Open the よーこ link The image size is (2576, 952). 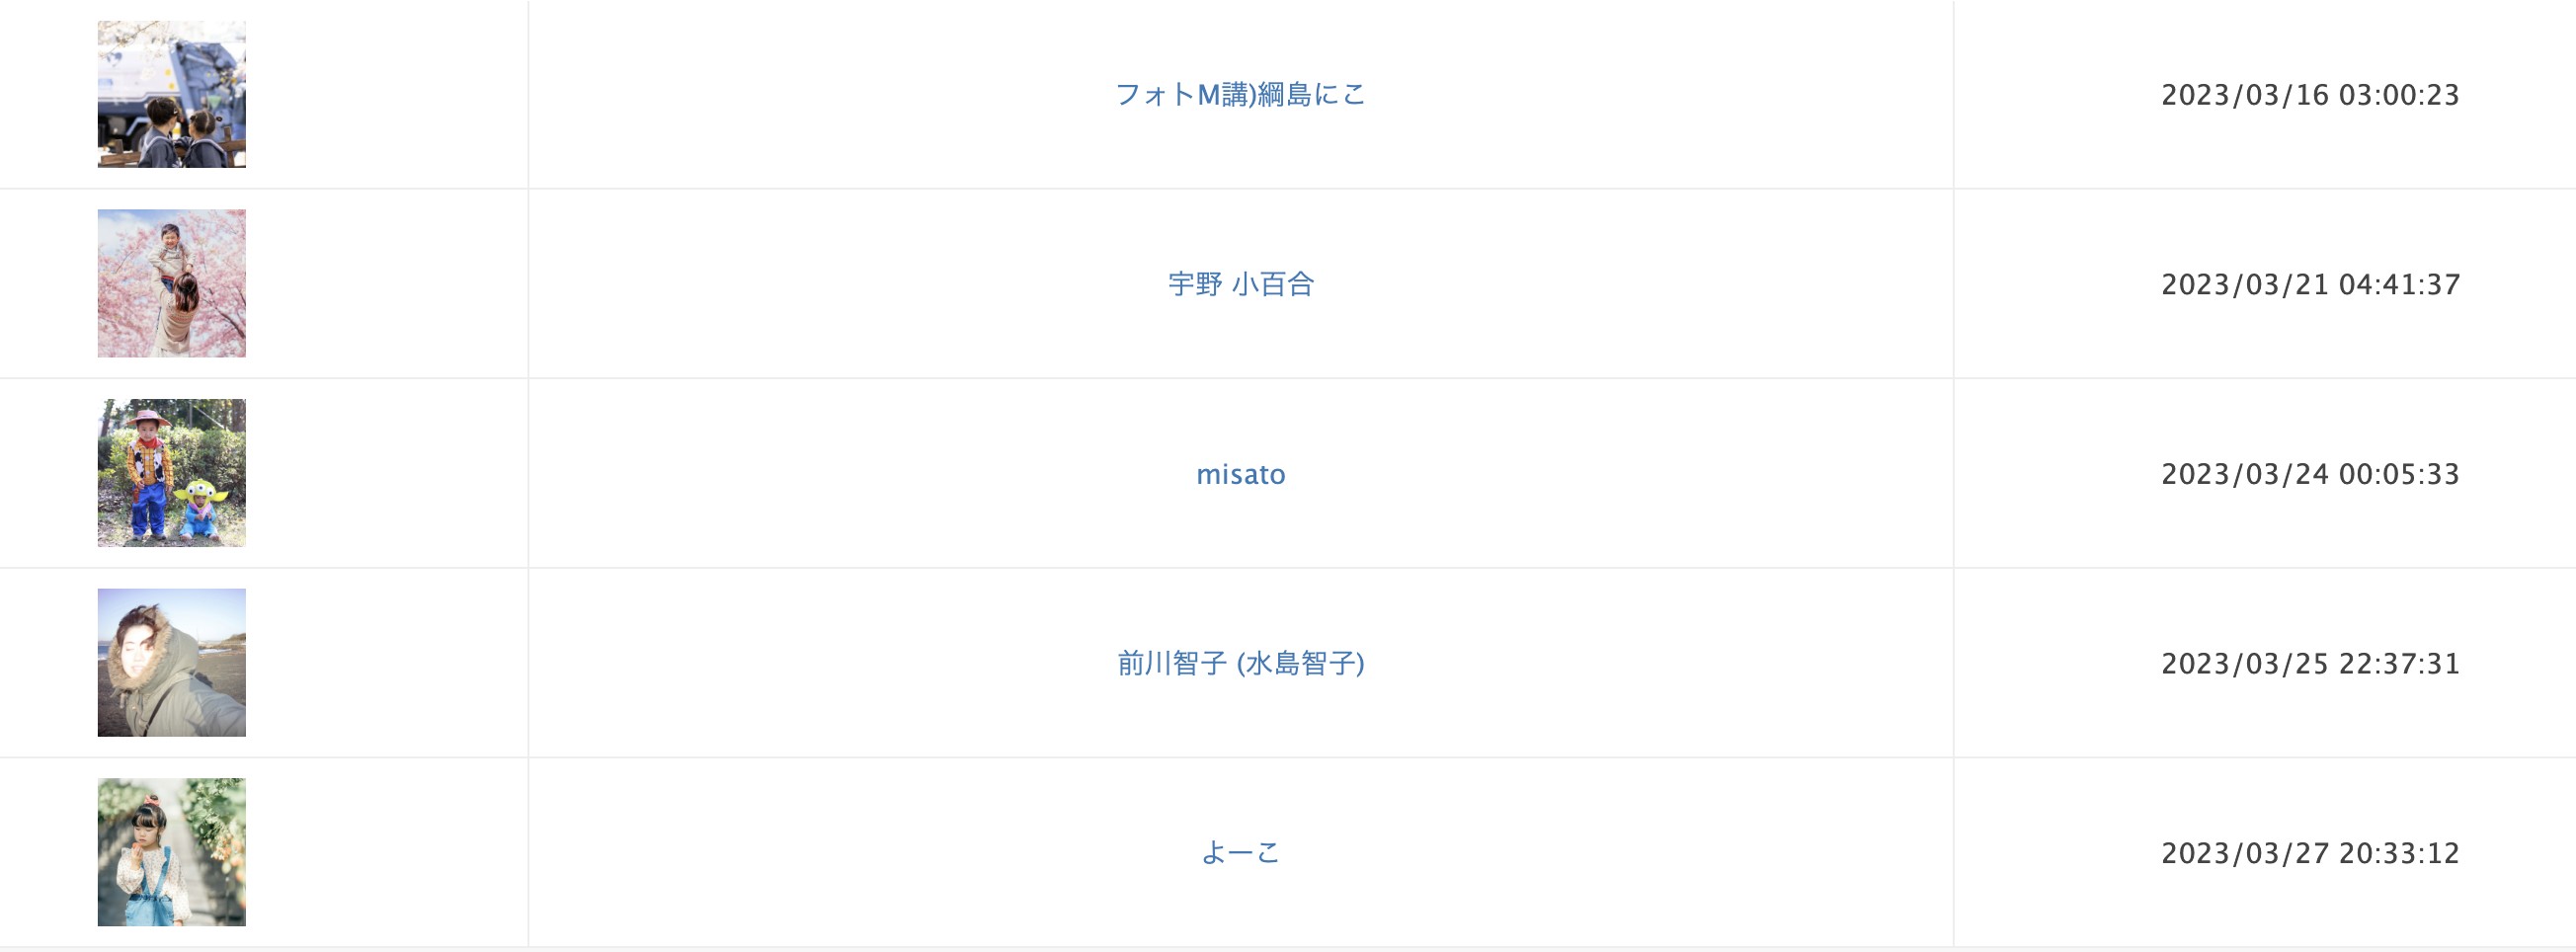click(1240, 853)
